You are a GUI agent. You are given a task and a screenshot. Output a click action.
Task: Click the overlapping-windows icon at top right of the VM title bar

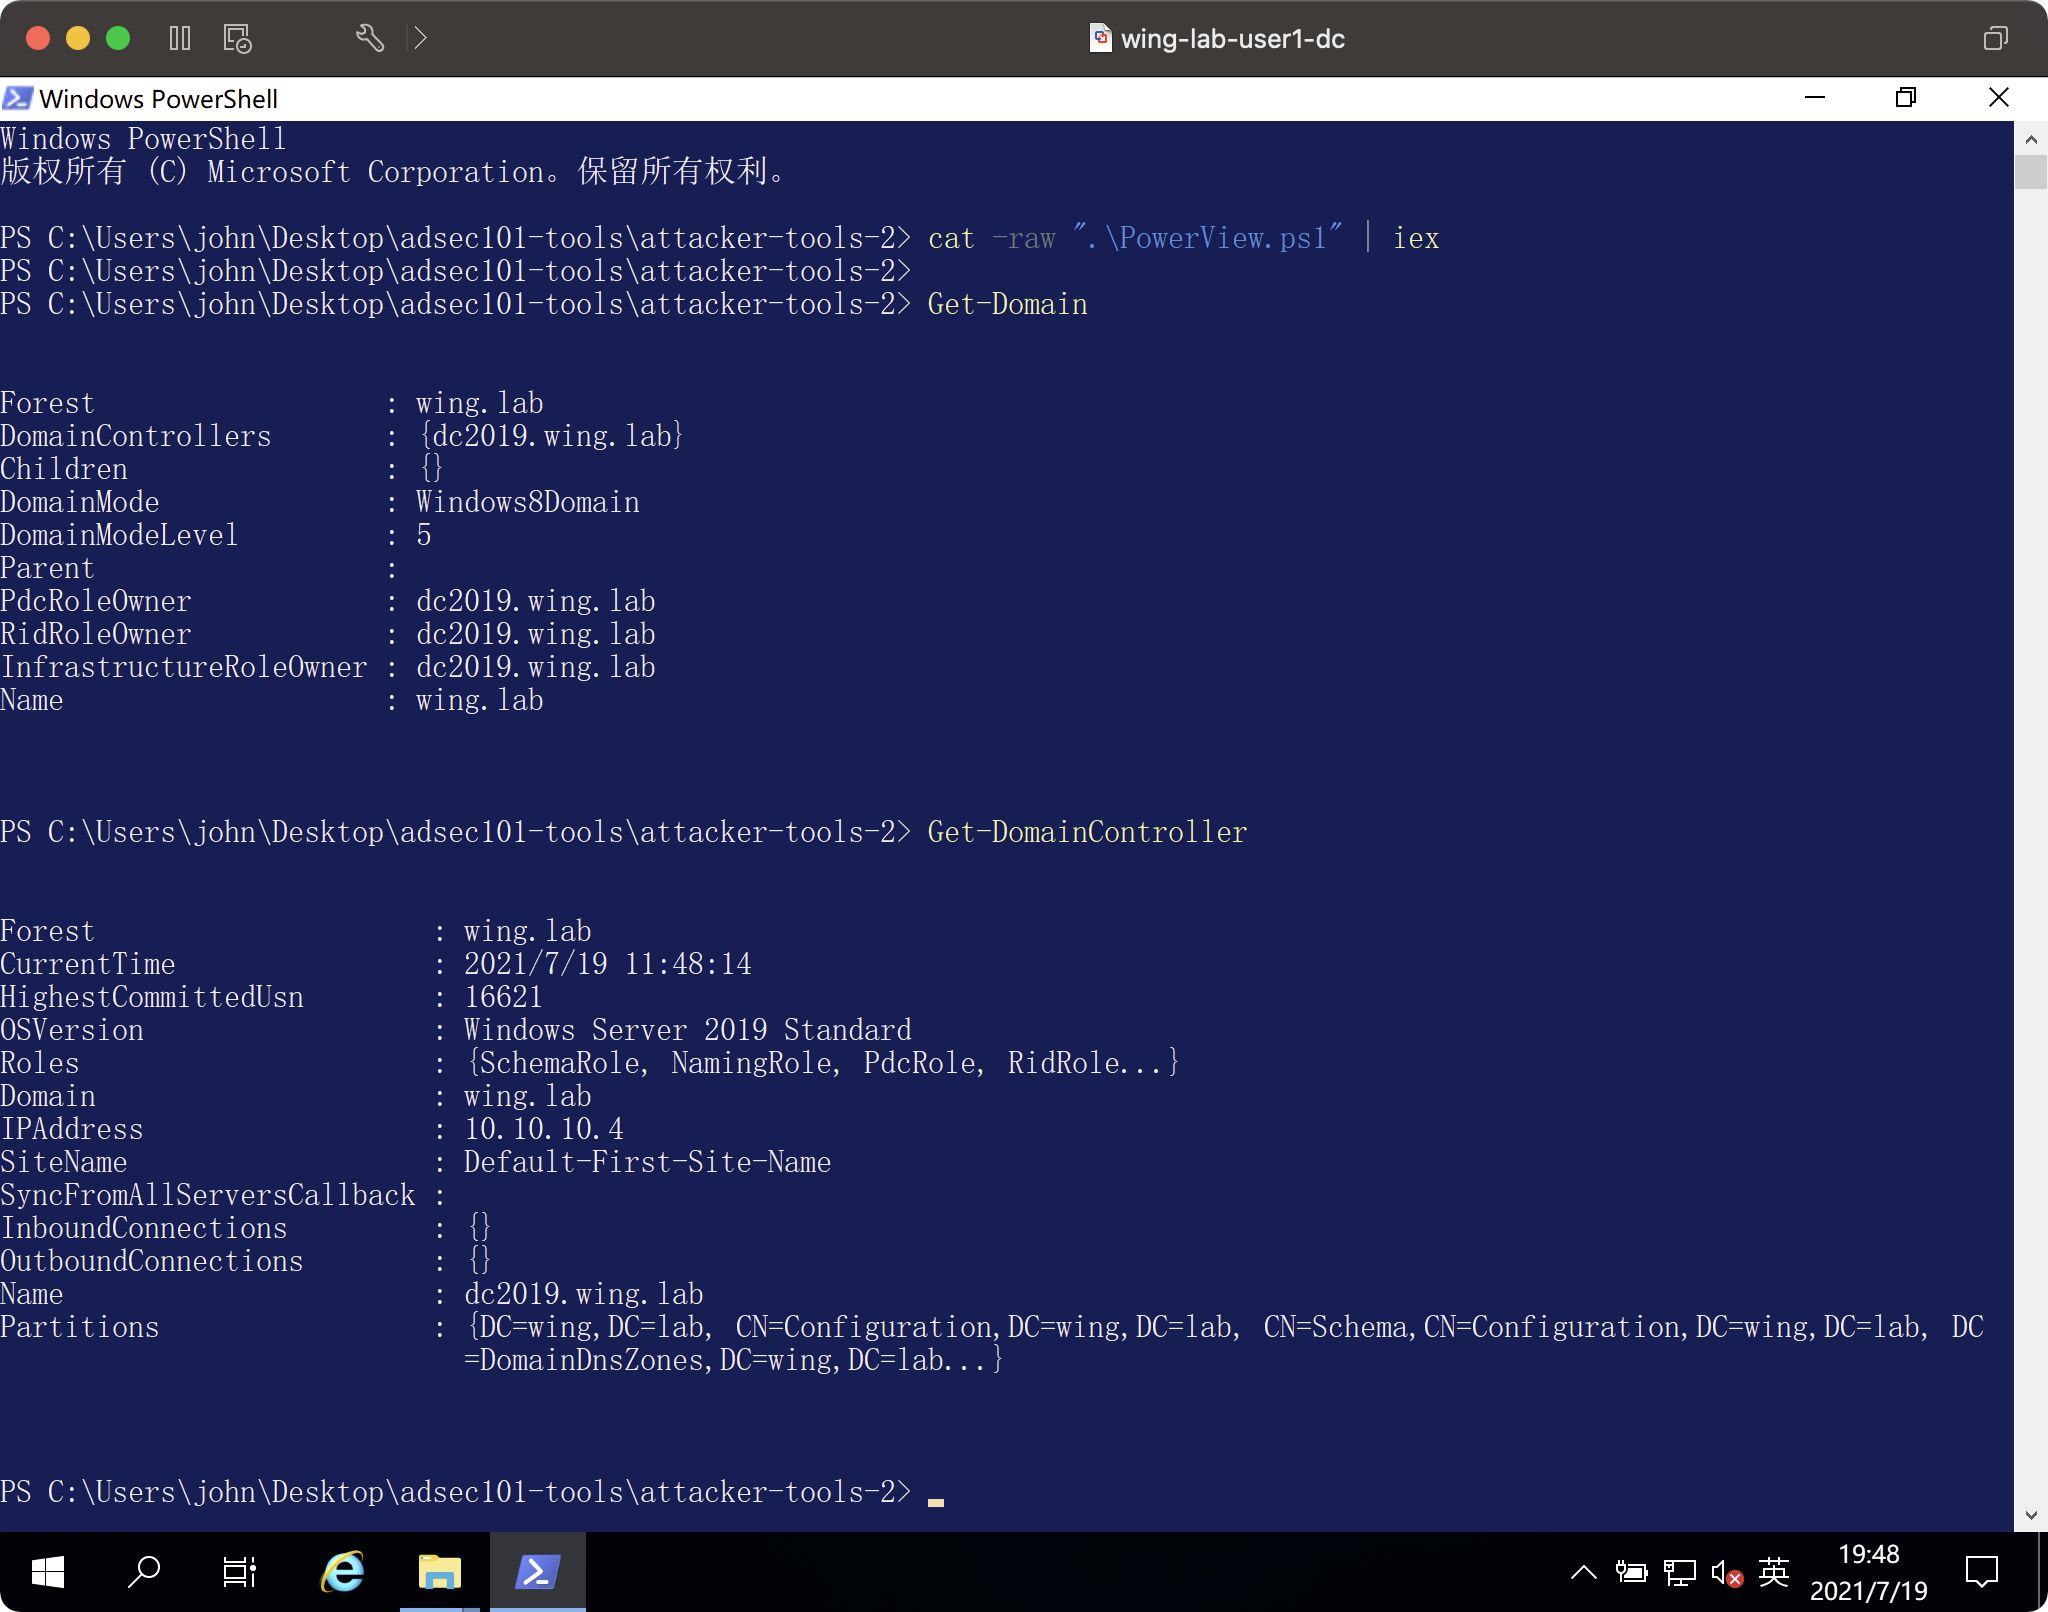1995,38
